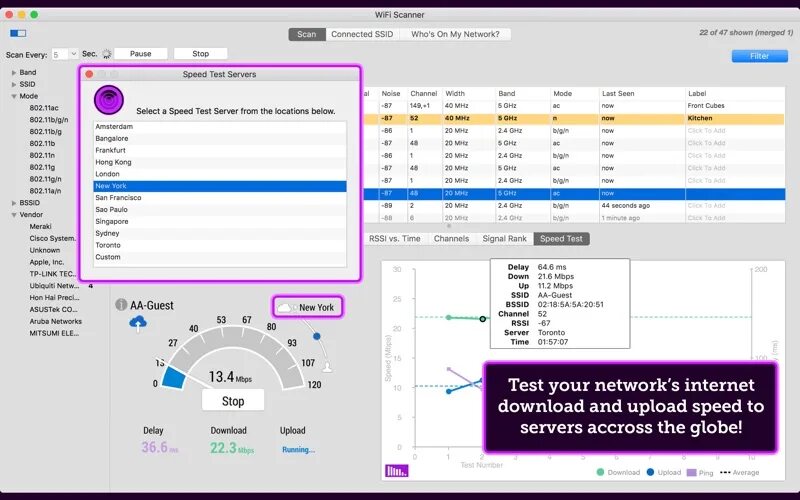Select Sydney server
This screenshot has width=800, height=500.
220,233
